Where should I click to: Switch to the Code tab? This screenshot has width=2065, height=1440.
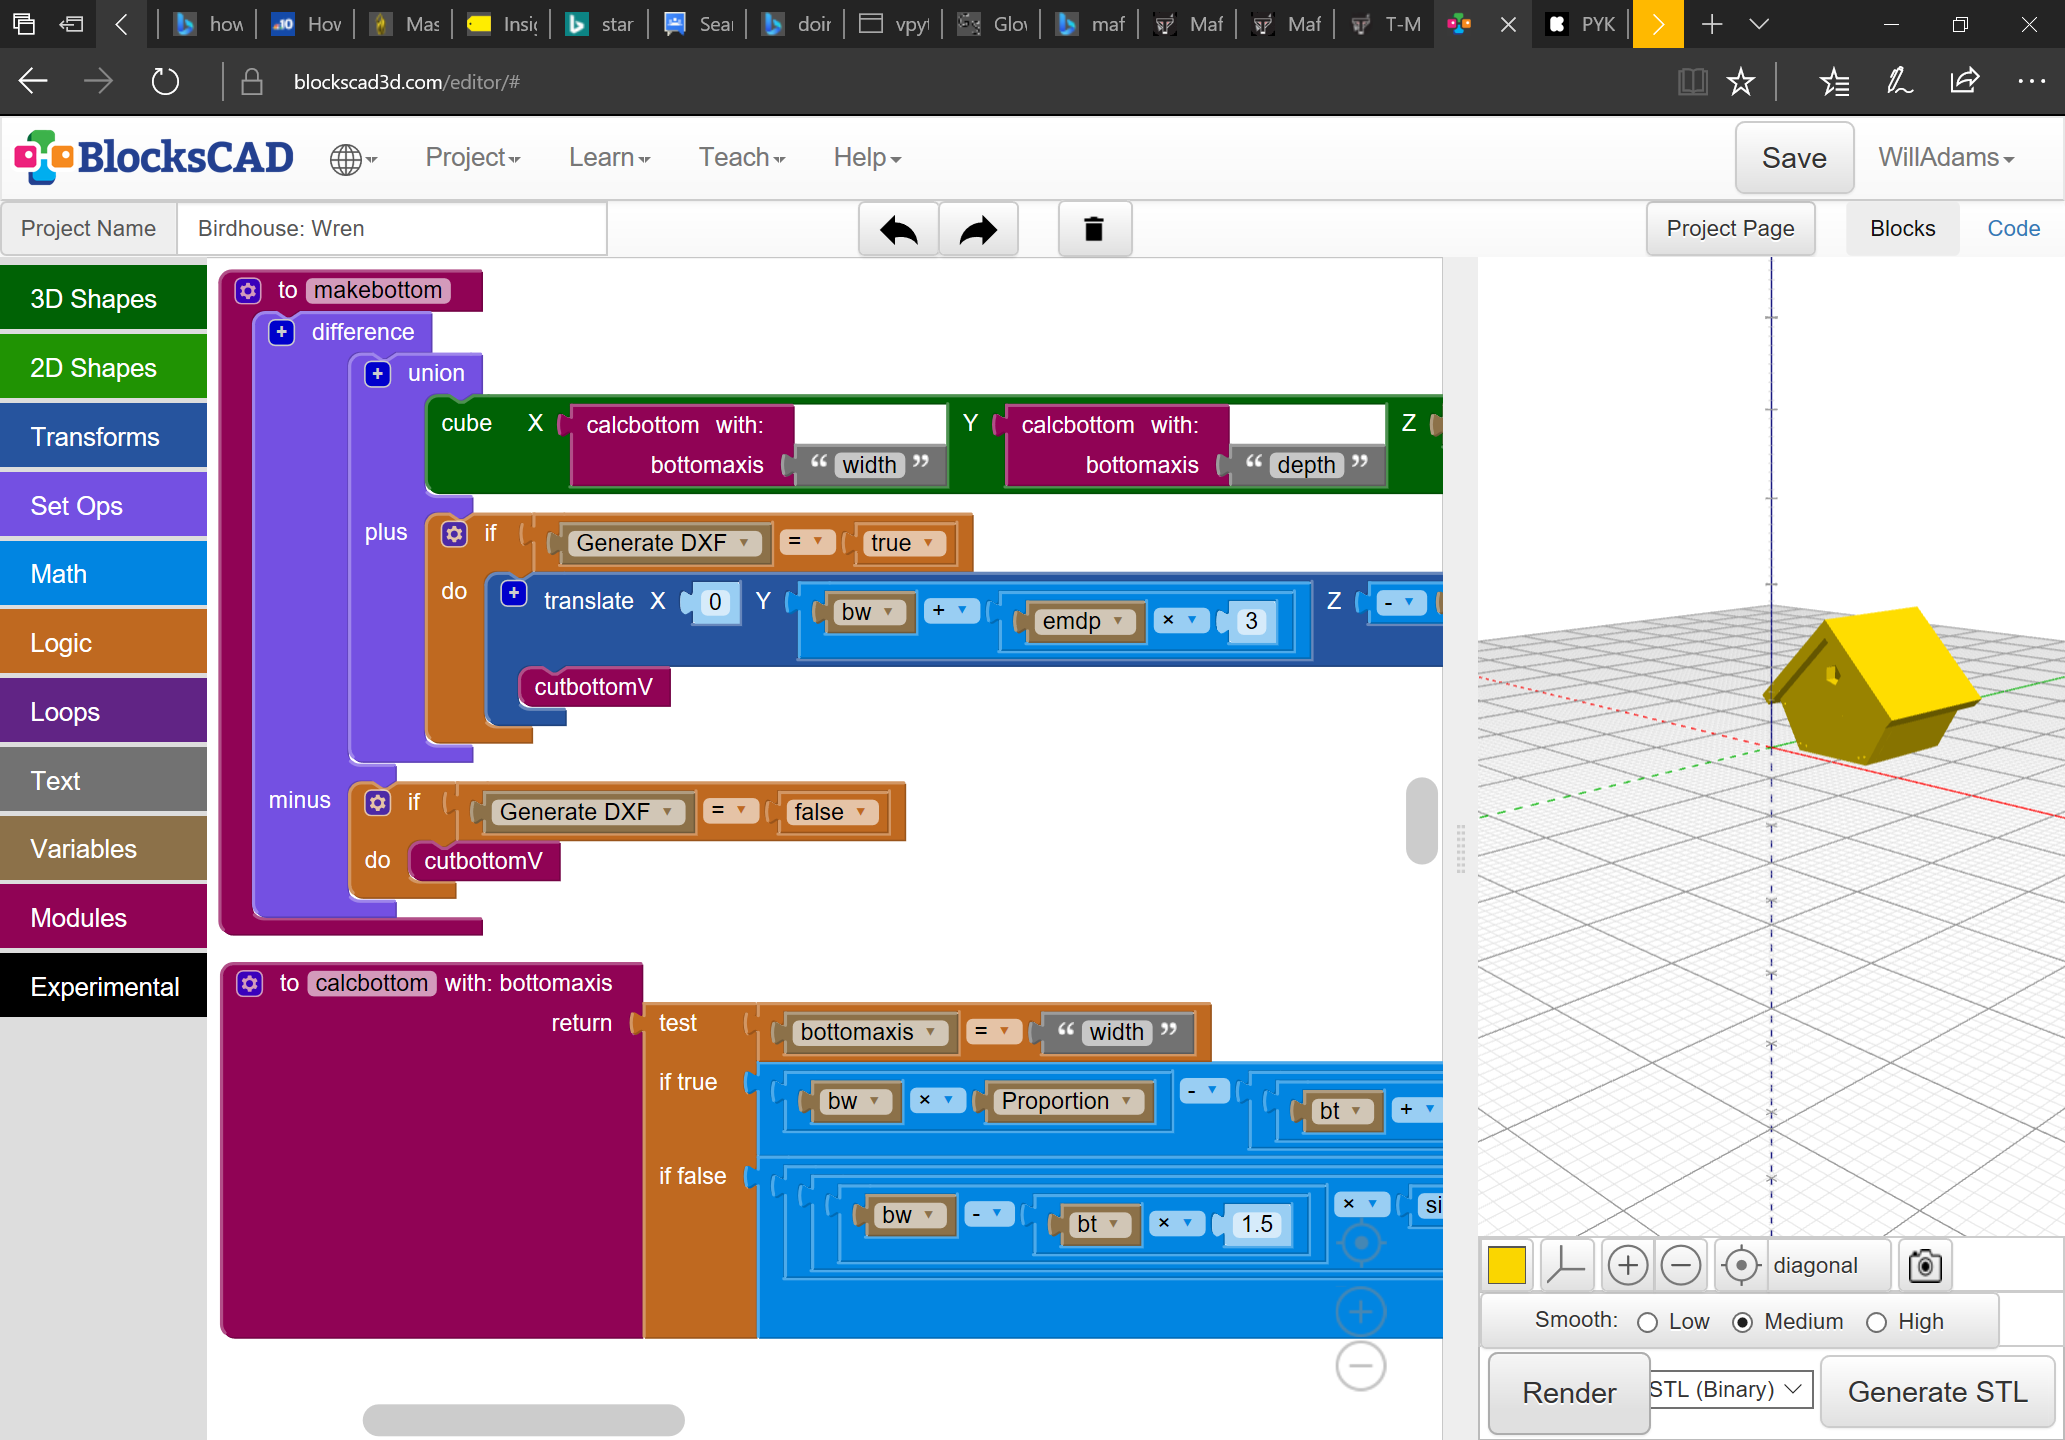2013,229
